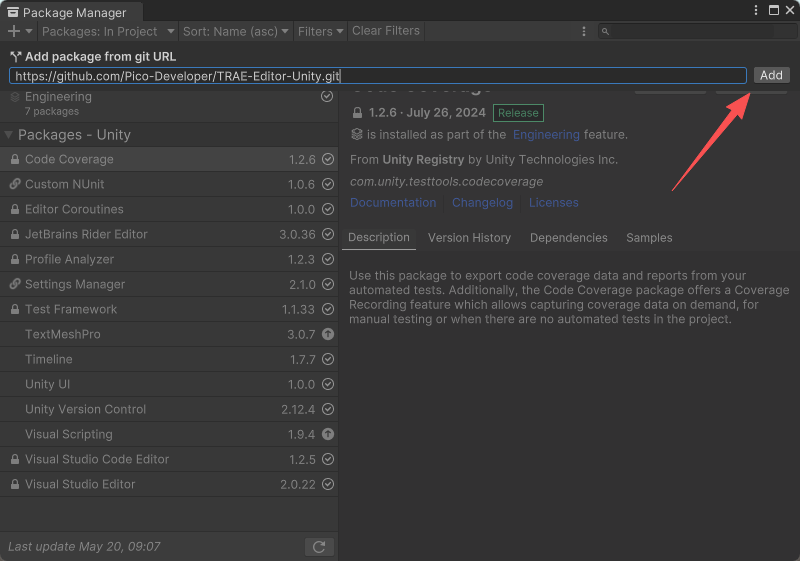The width and height of the screenshot is (800, 561).
Task: Click the installed checkmark on the Engineering row
Action: (327, 96)
